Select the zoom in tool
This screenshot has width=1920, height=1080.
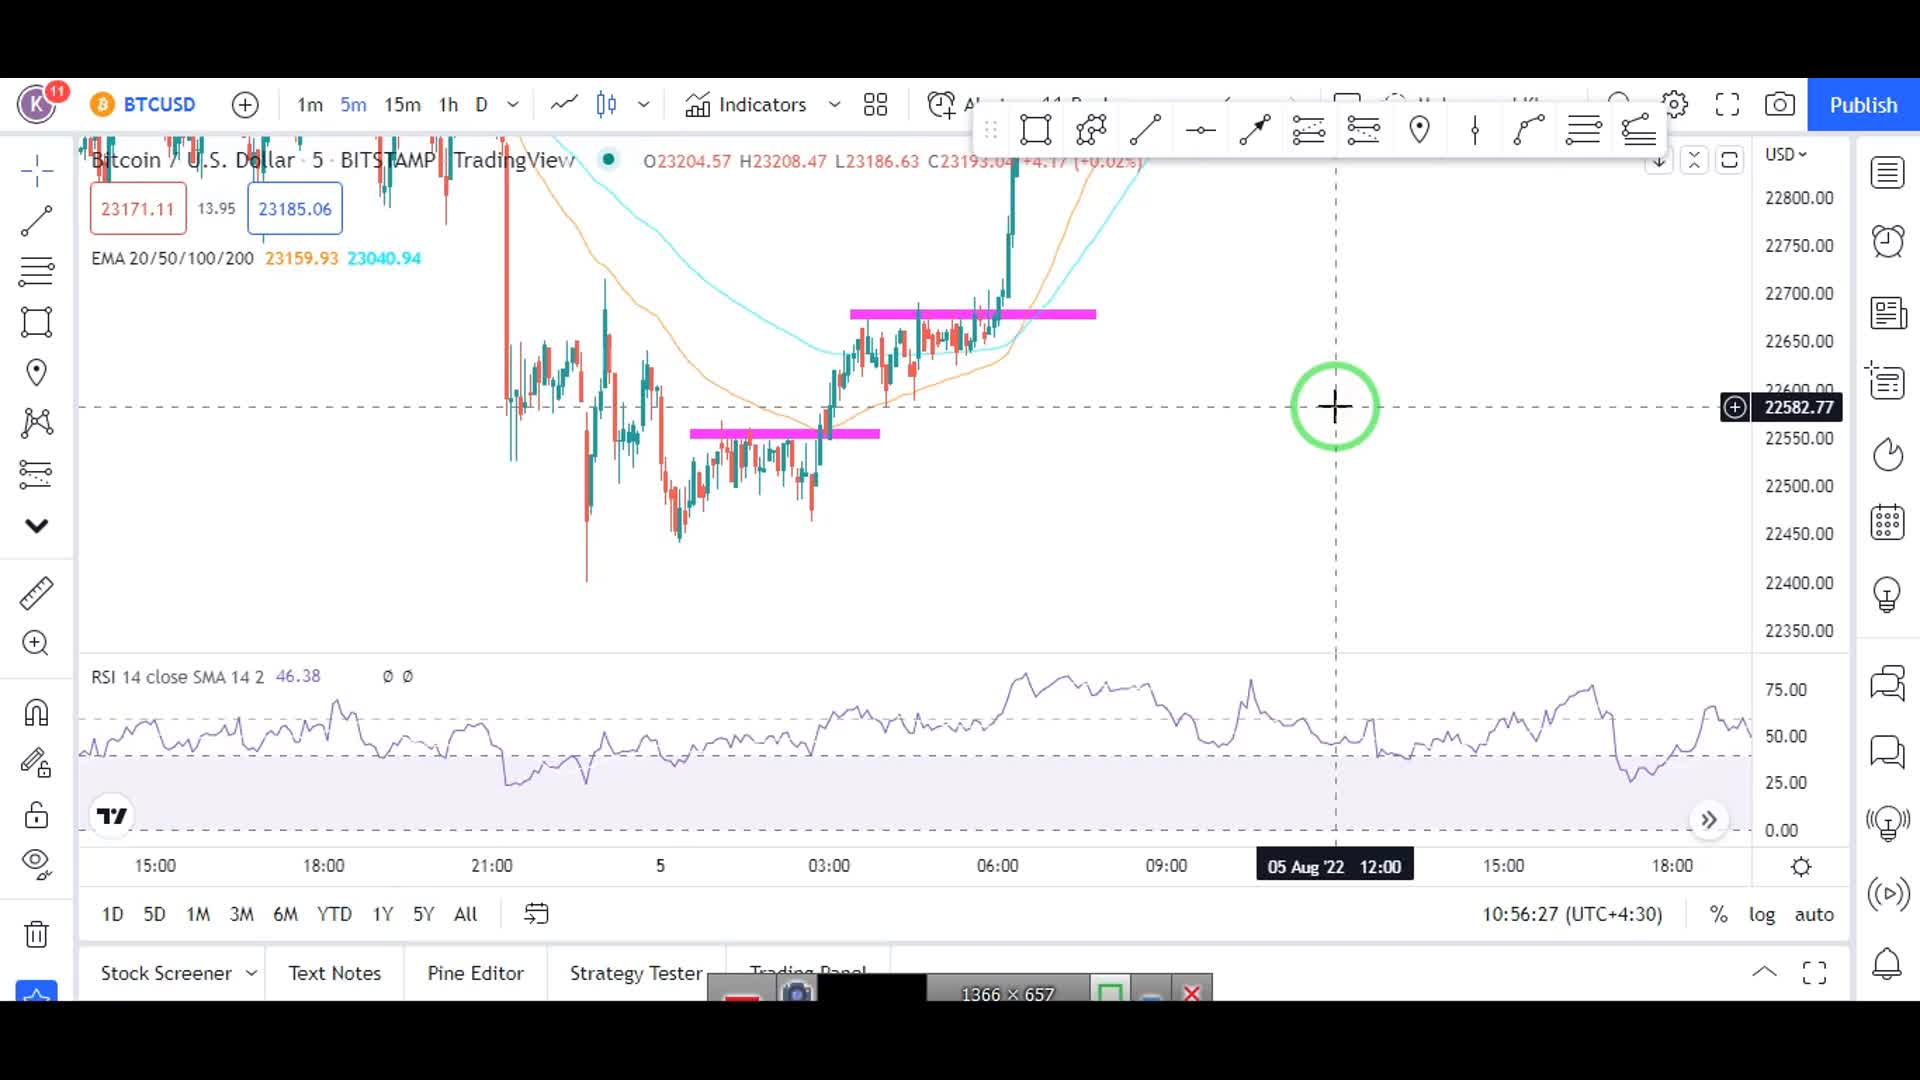tap(37, 643)
